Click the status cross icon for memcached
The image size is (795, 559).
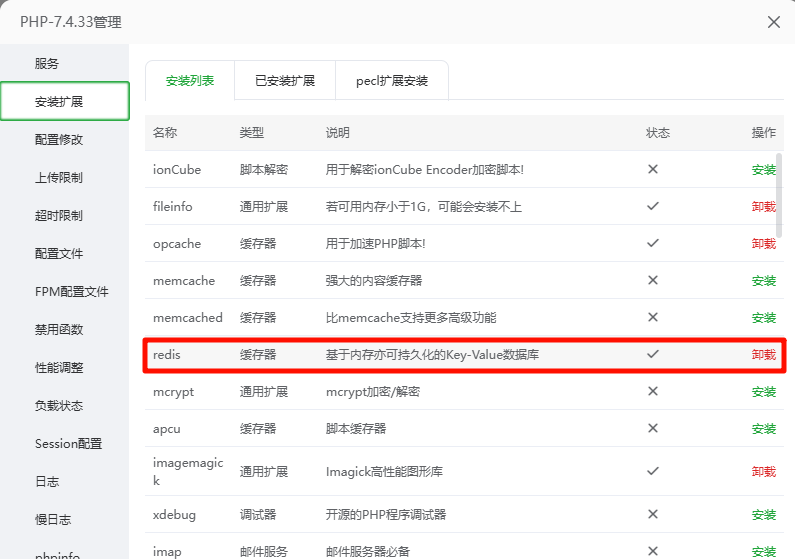(653, 317)
